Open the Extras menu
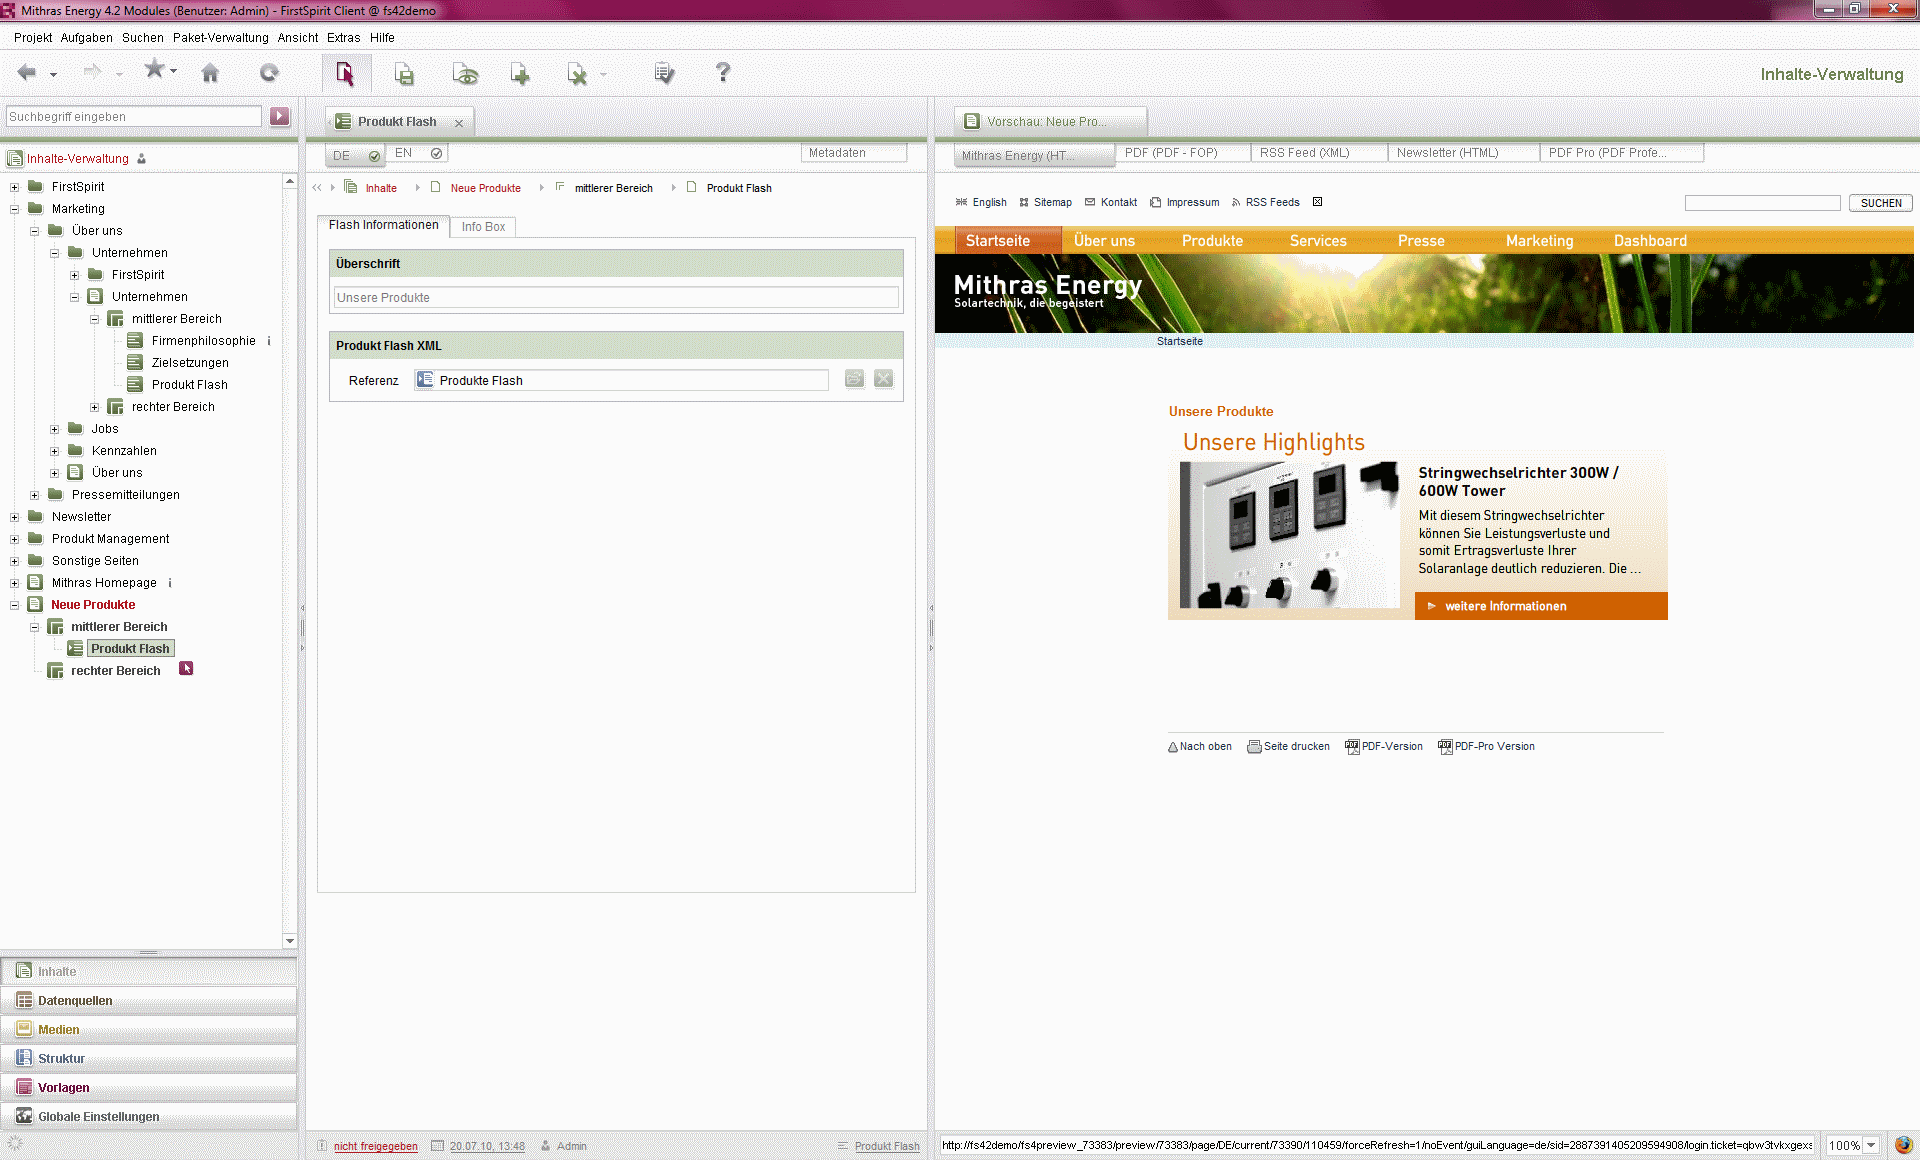 [x=343, y=38]
